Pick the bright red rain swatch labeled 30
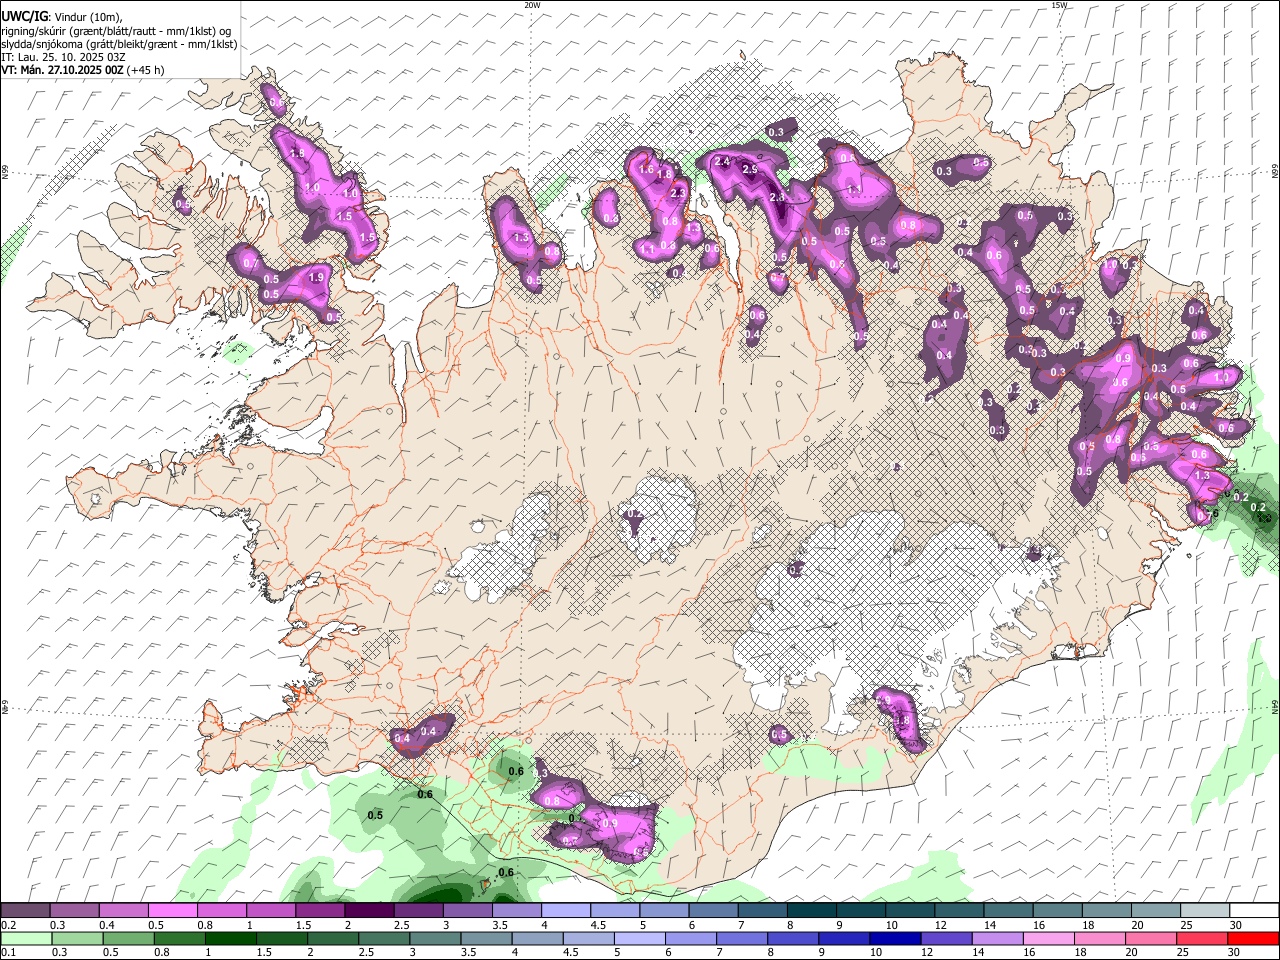Viewport: 1280px width, 960px height. pos(1252,939)
